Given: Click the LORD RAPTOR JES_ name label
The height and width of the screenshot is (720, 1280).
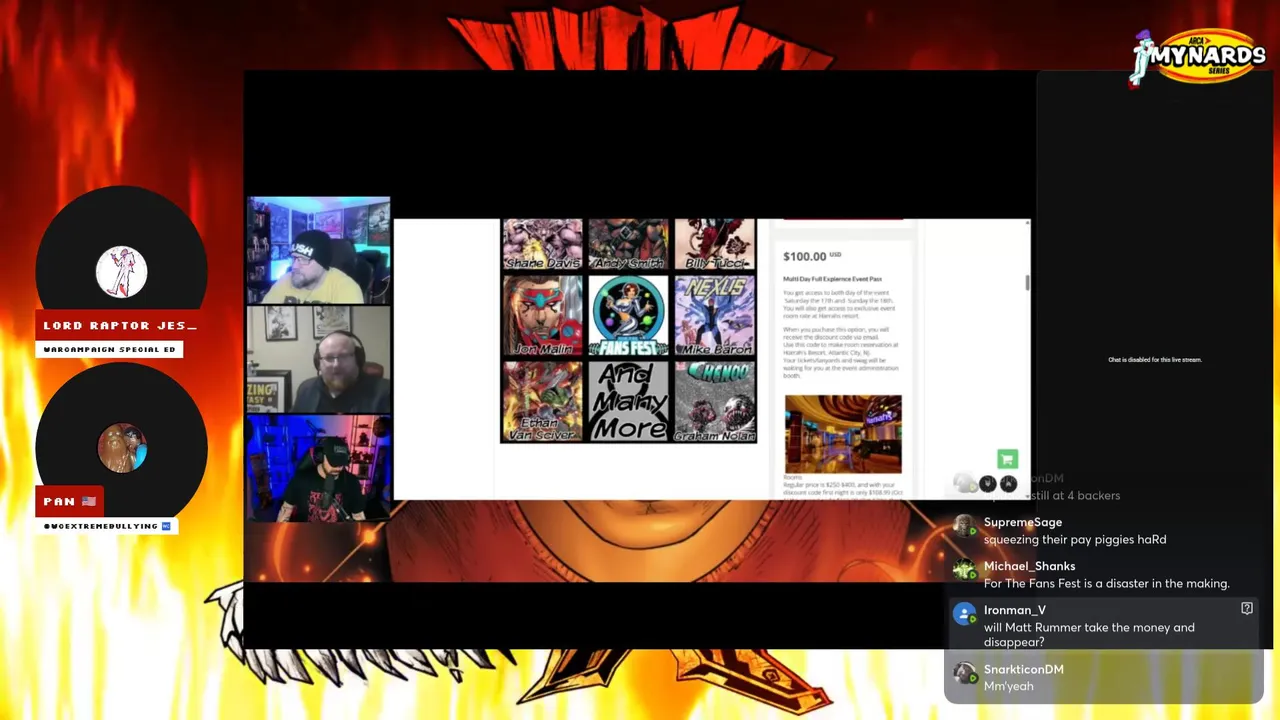Looking at the screenshot, I should [120, 326].
